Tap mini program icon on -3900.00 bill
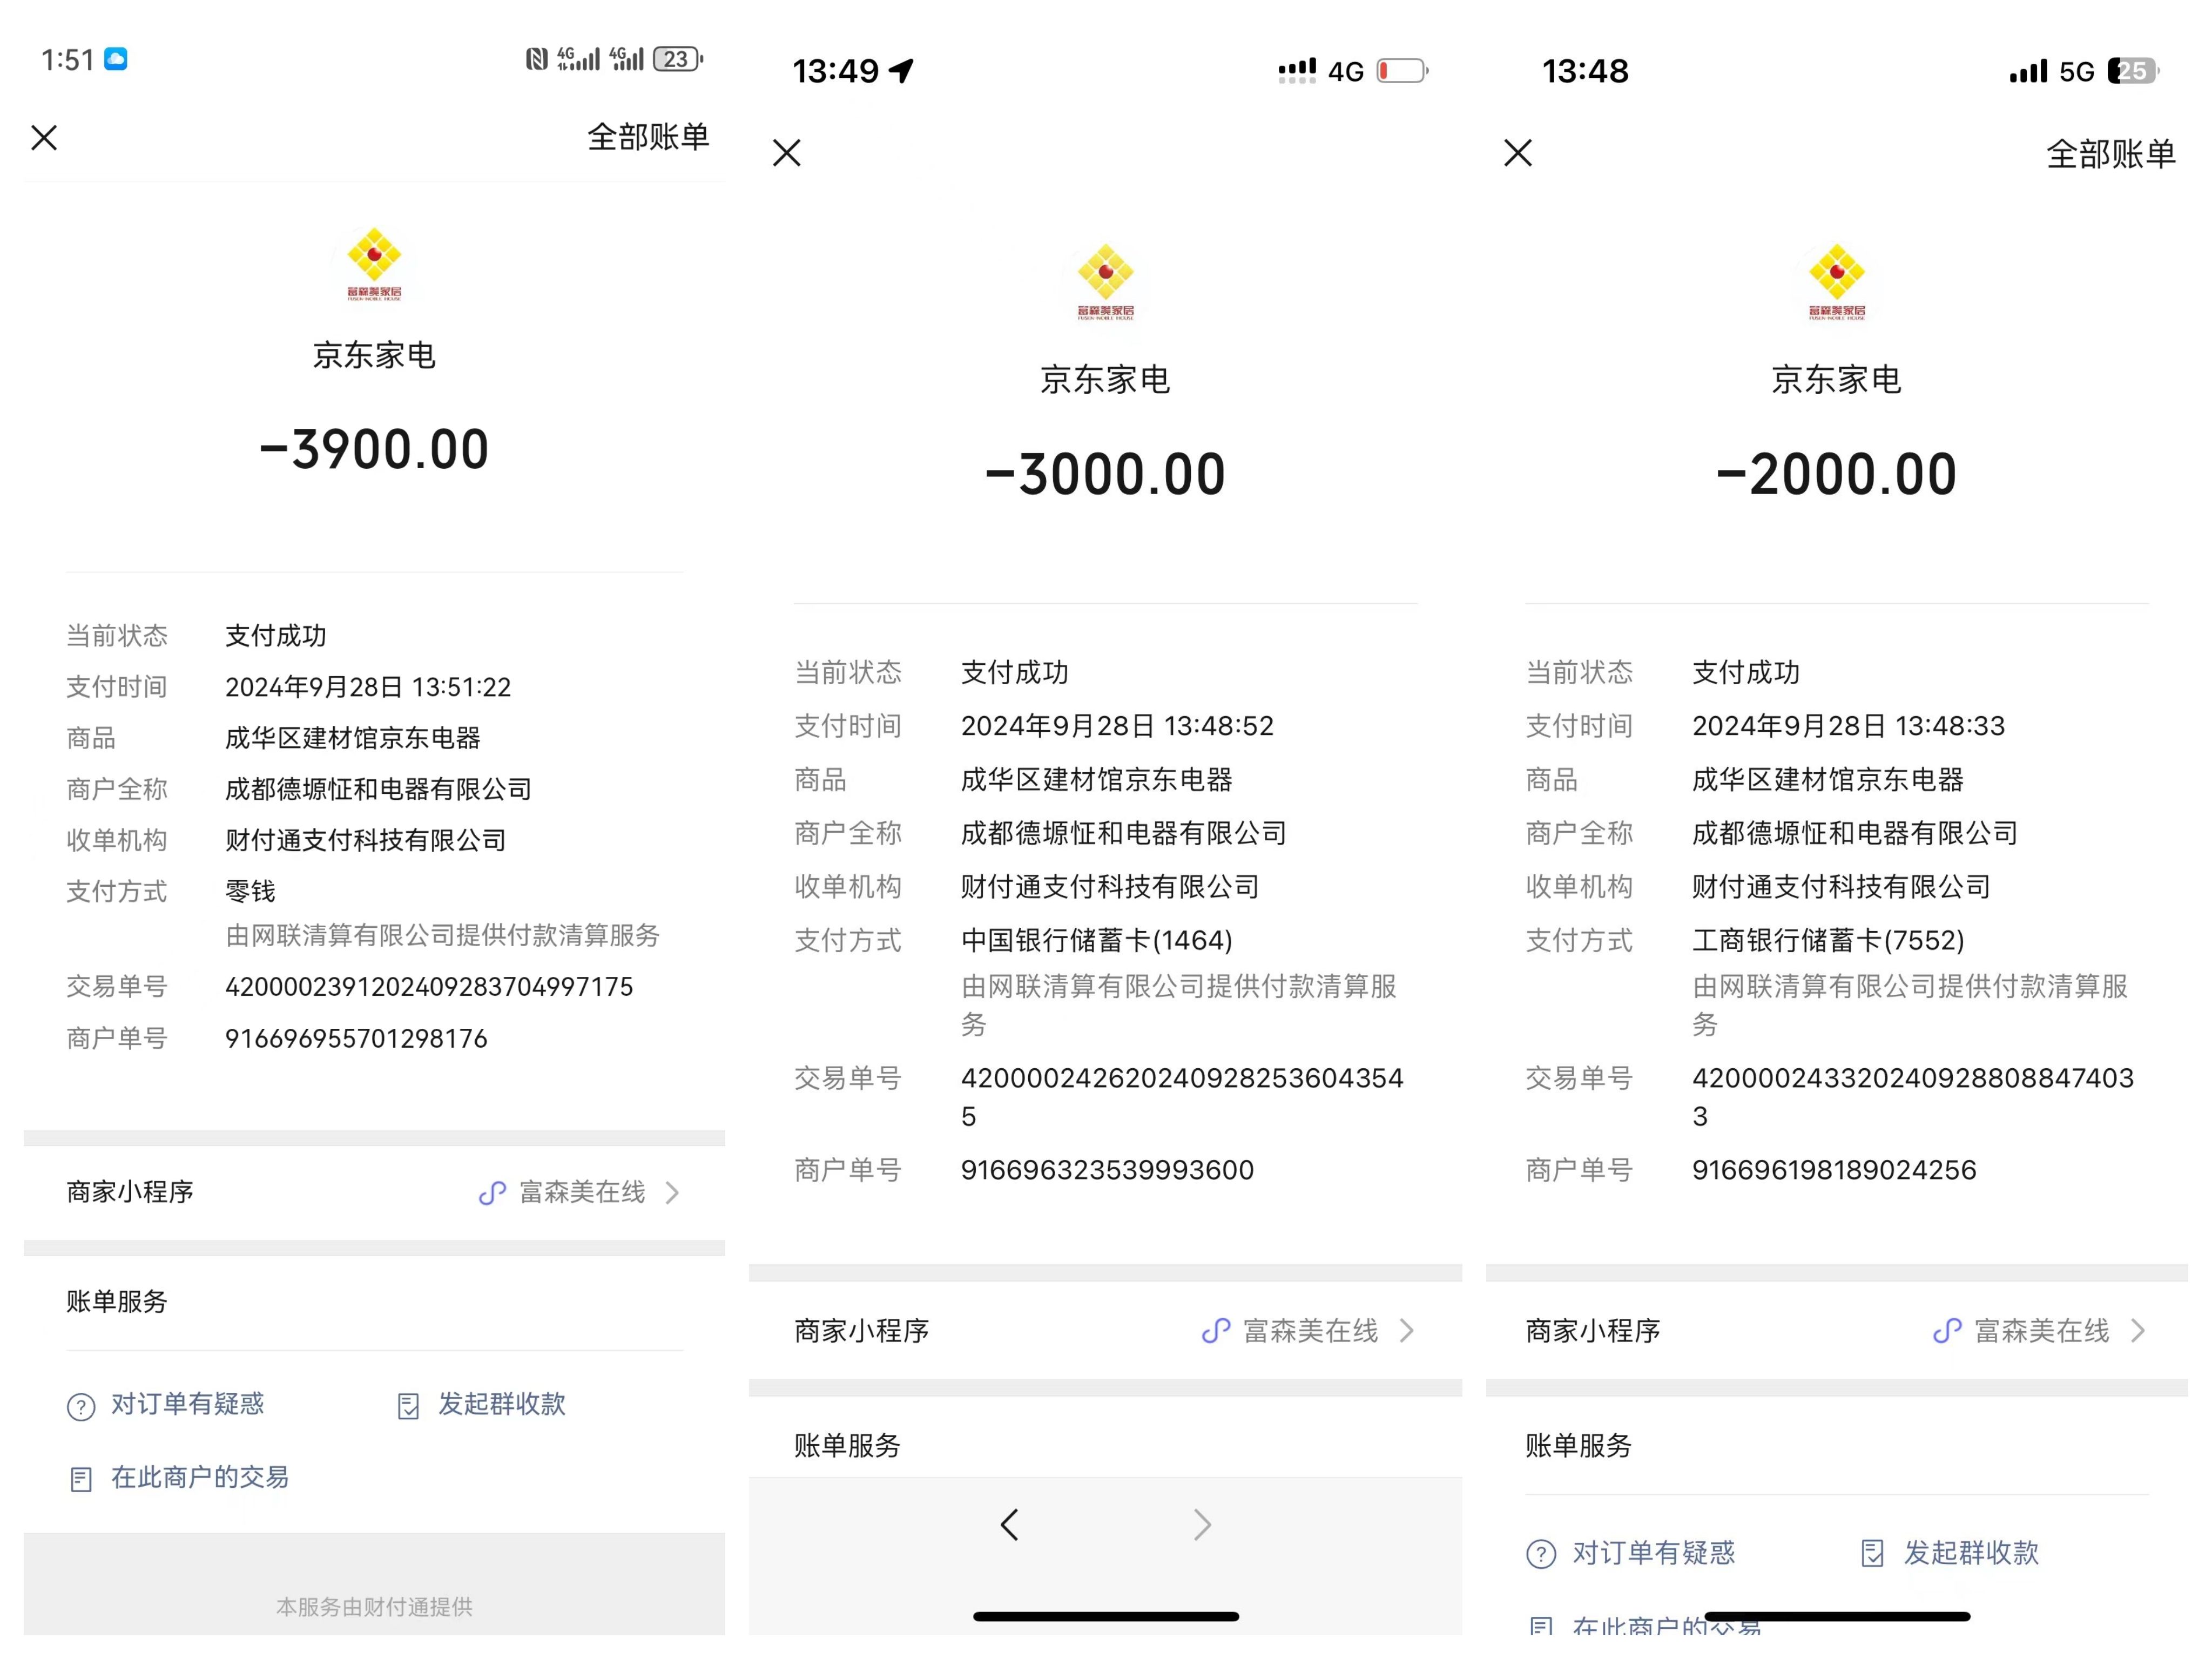This screenshot has width=2212, height=1659. [x=492, y=1193]
